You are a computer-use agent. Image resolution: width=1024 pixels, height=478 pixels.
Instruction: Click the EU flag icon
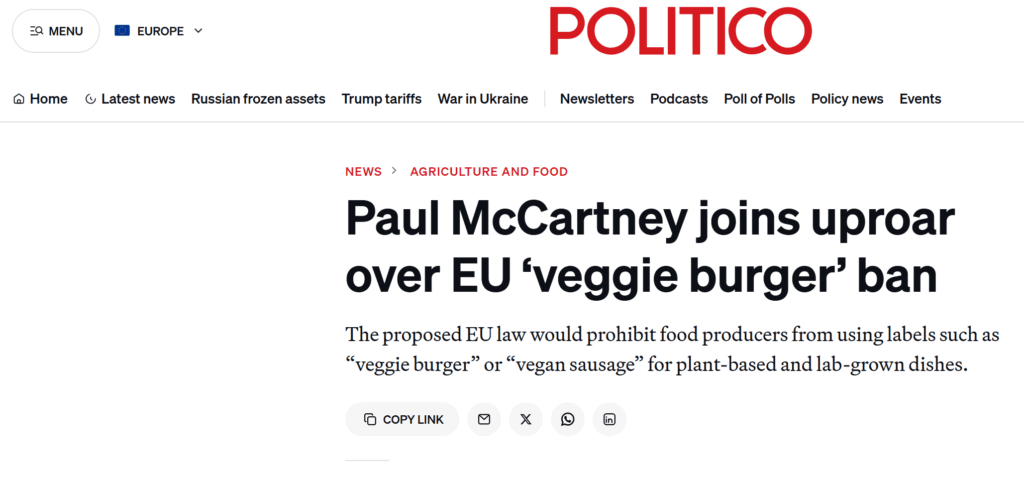click(123, 31)
